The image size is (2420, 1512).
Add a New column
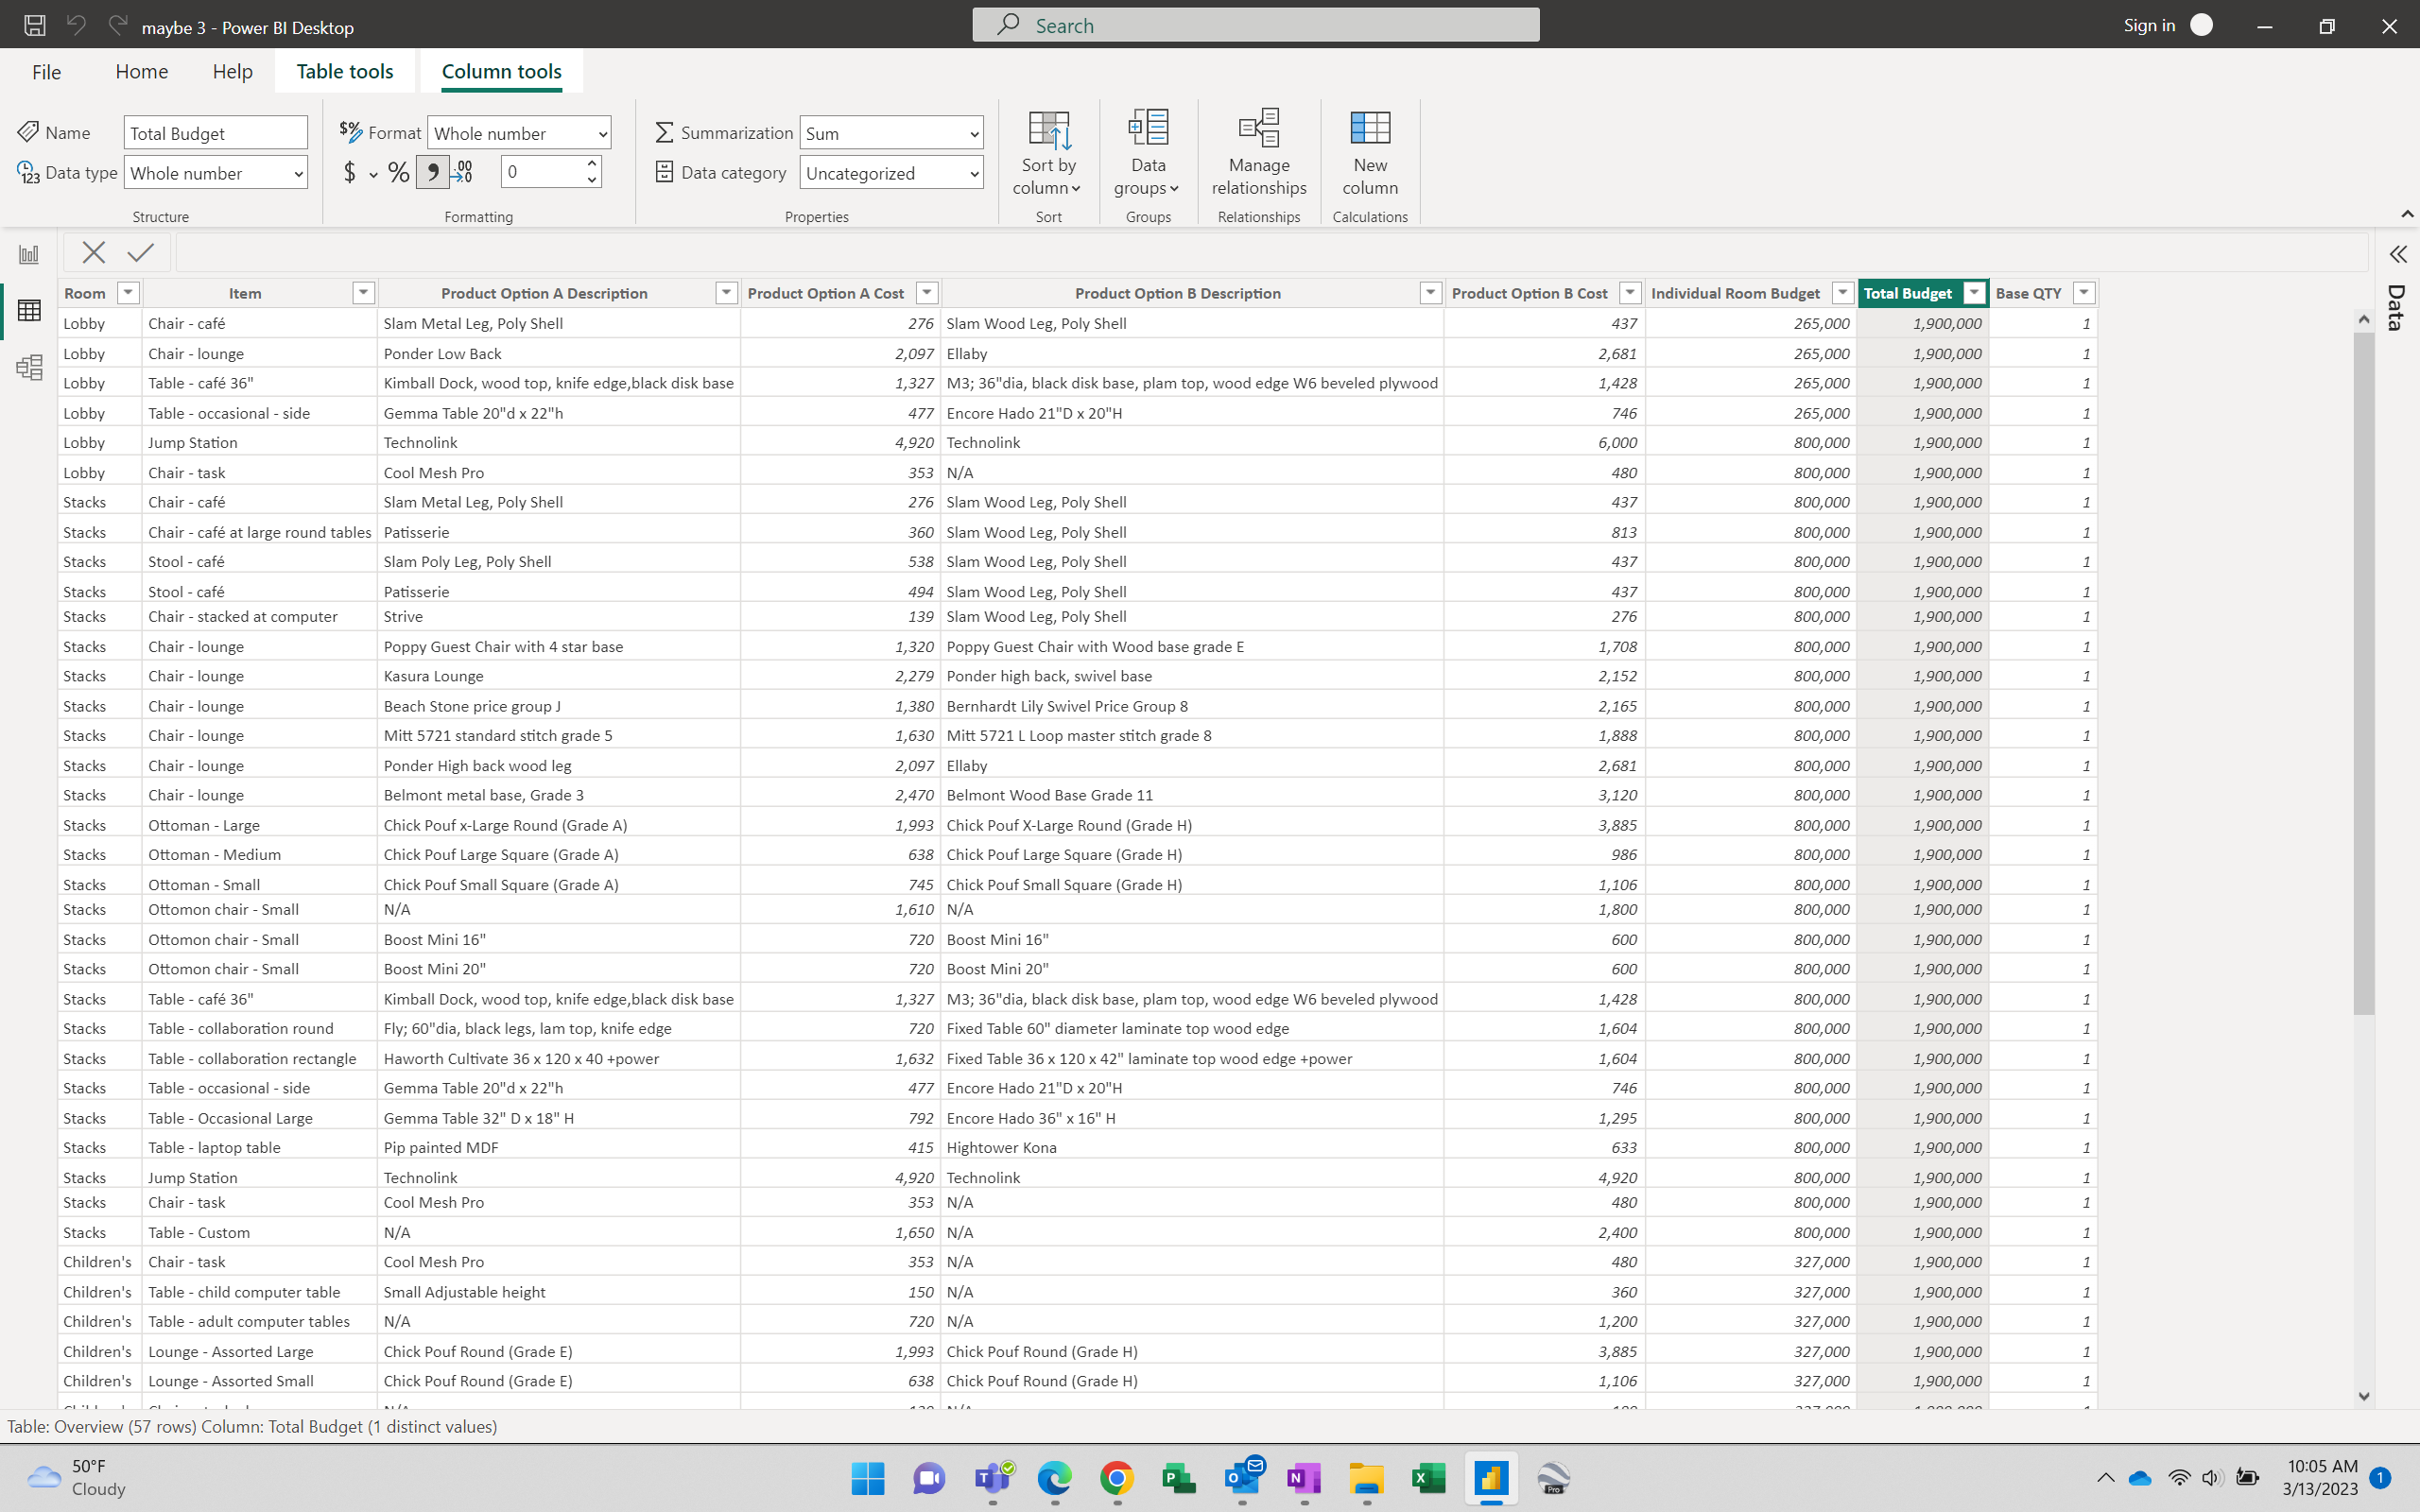click(x=1370, y=154)
